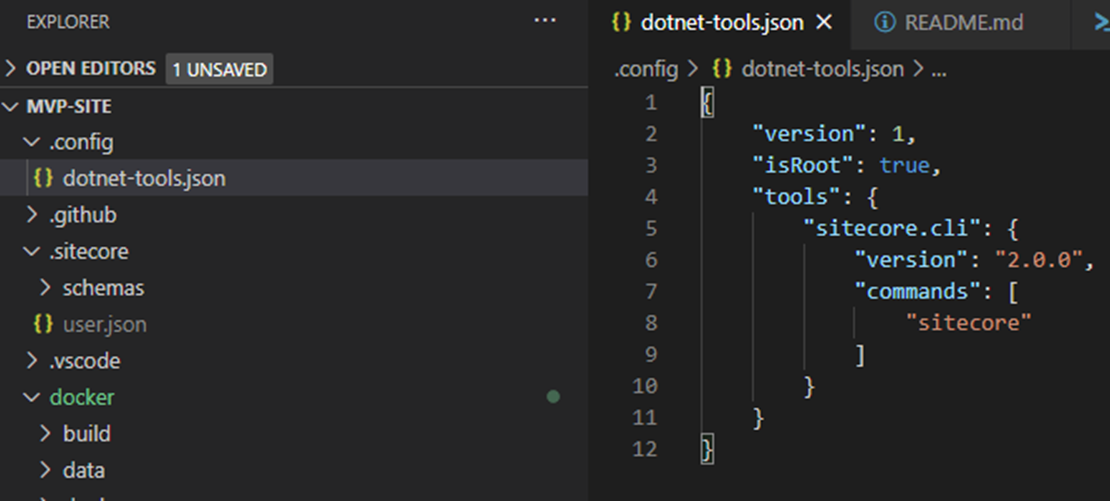Viewport: 1110px width, 501px height.
Task: Click the docker folder modified dot indicator
Action: pos(553,397)
